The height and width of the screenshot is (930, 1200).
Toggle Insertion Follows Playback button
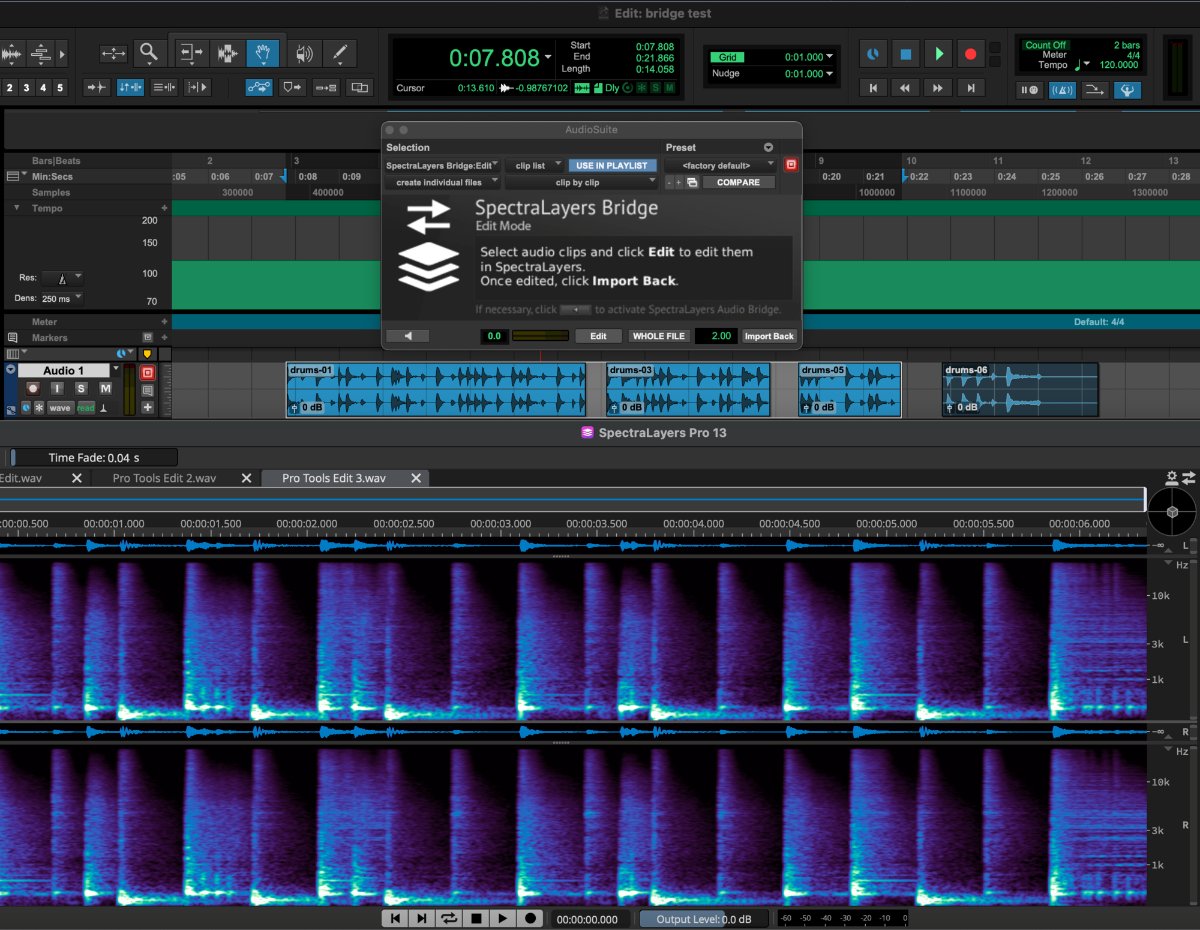[x=198, y=88]
